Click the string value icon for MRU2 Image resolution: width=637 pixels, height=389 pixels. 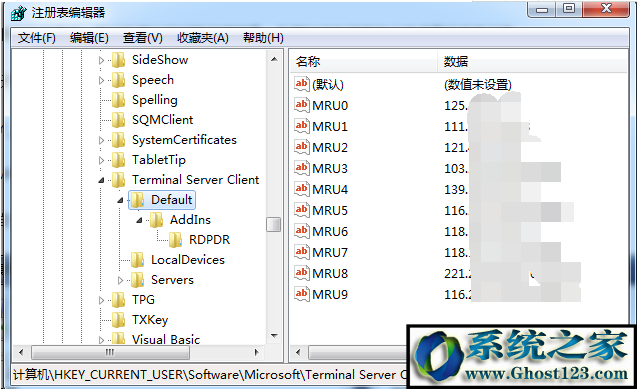pyautogui.click(x=301, y=147)
